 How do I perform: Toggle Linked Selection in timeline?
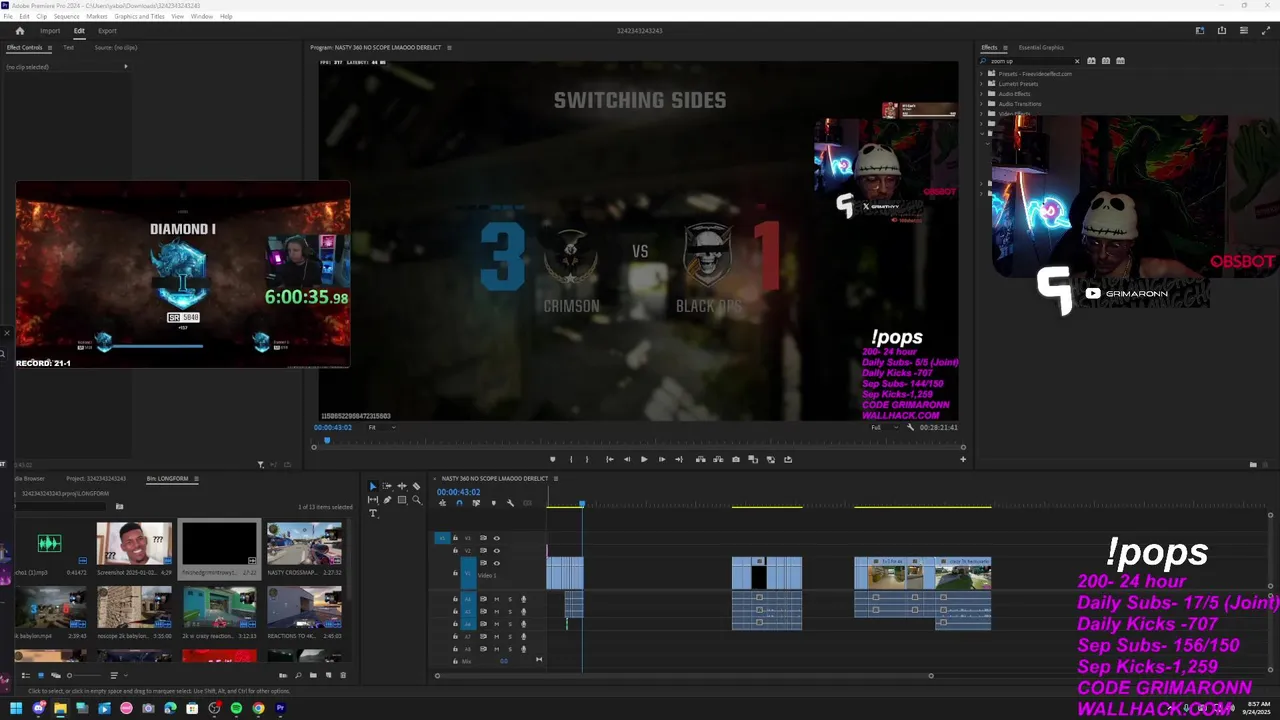coord(476,503)
